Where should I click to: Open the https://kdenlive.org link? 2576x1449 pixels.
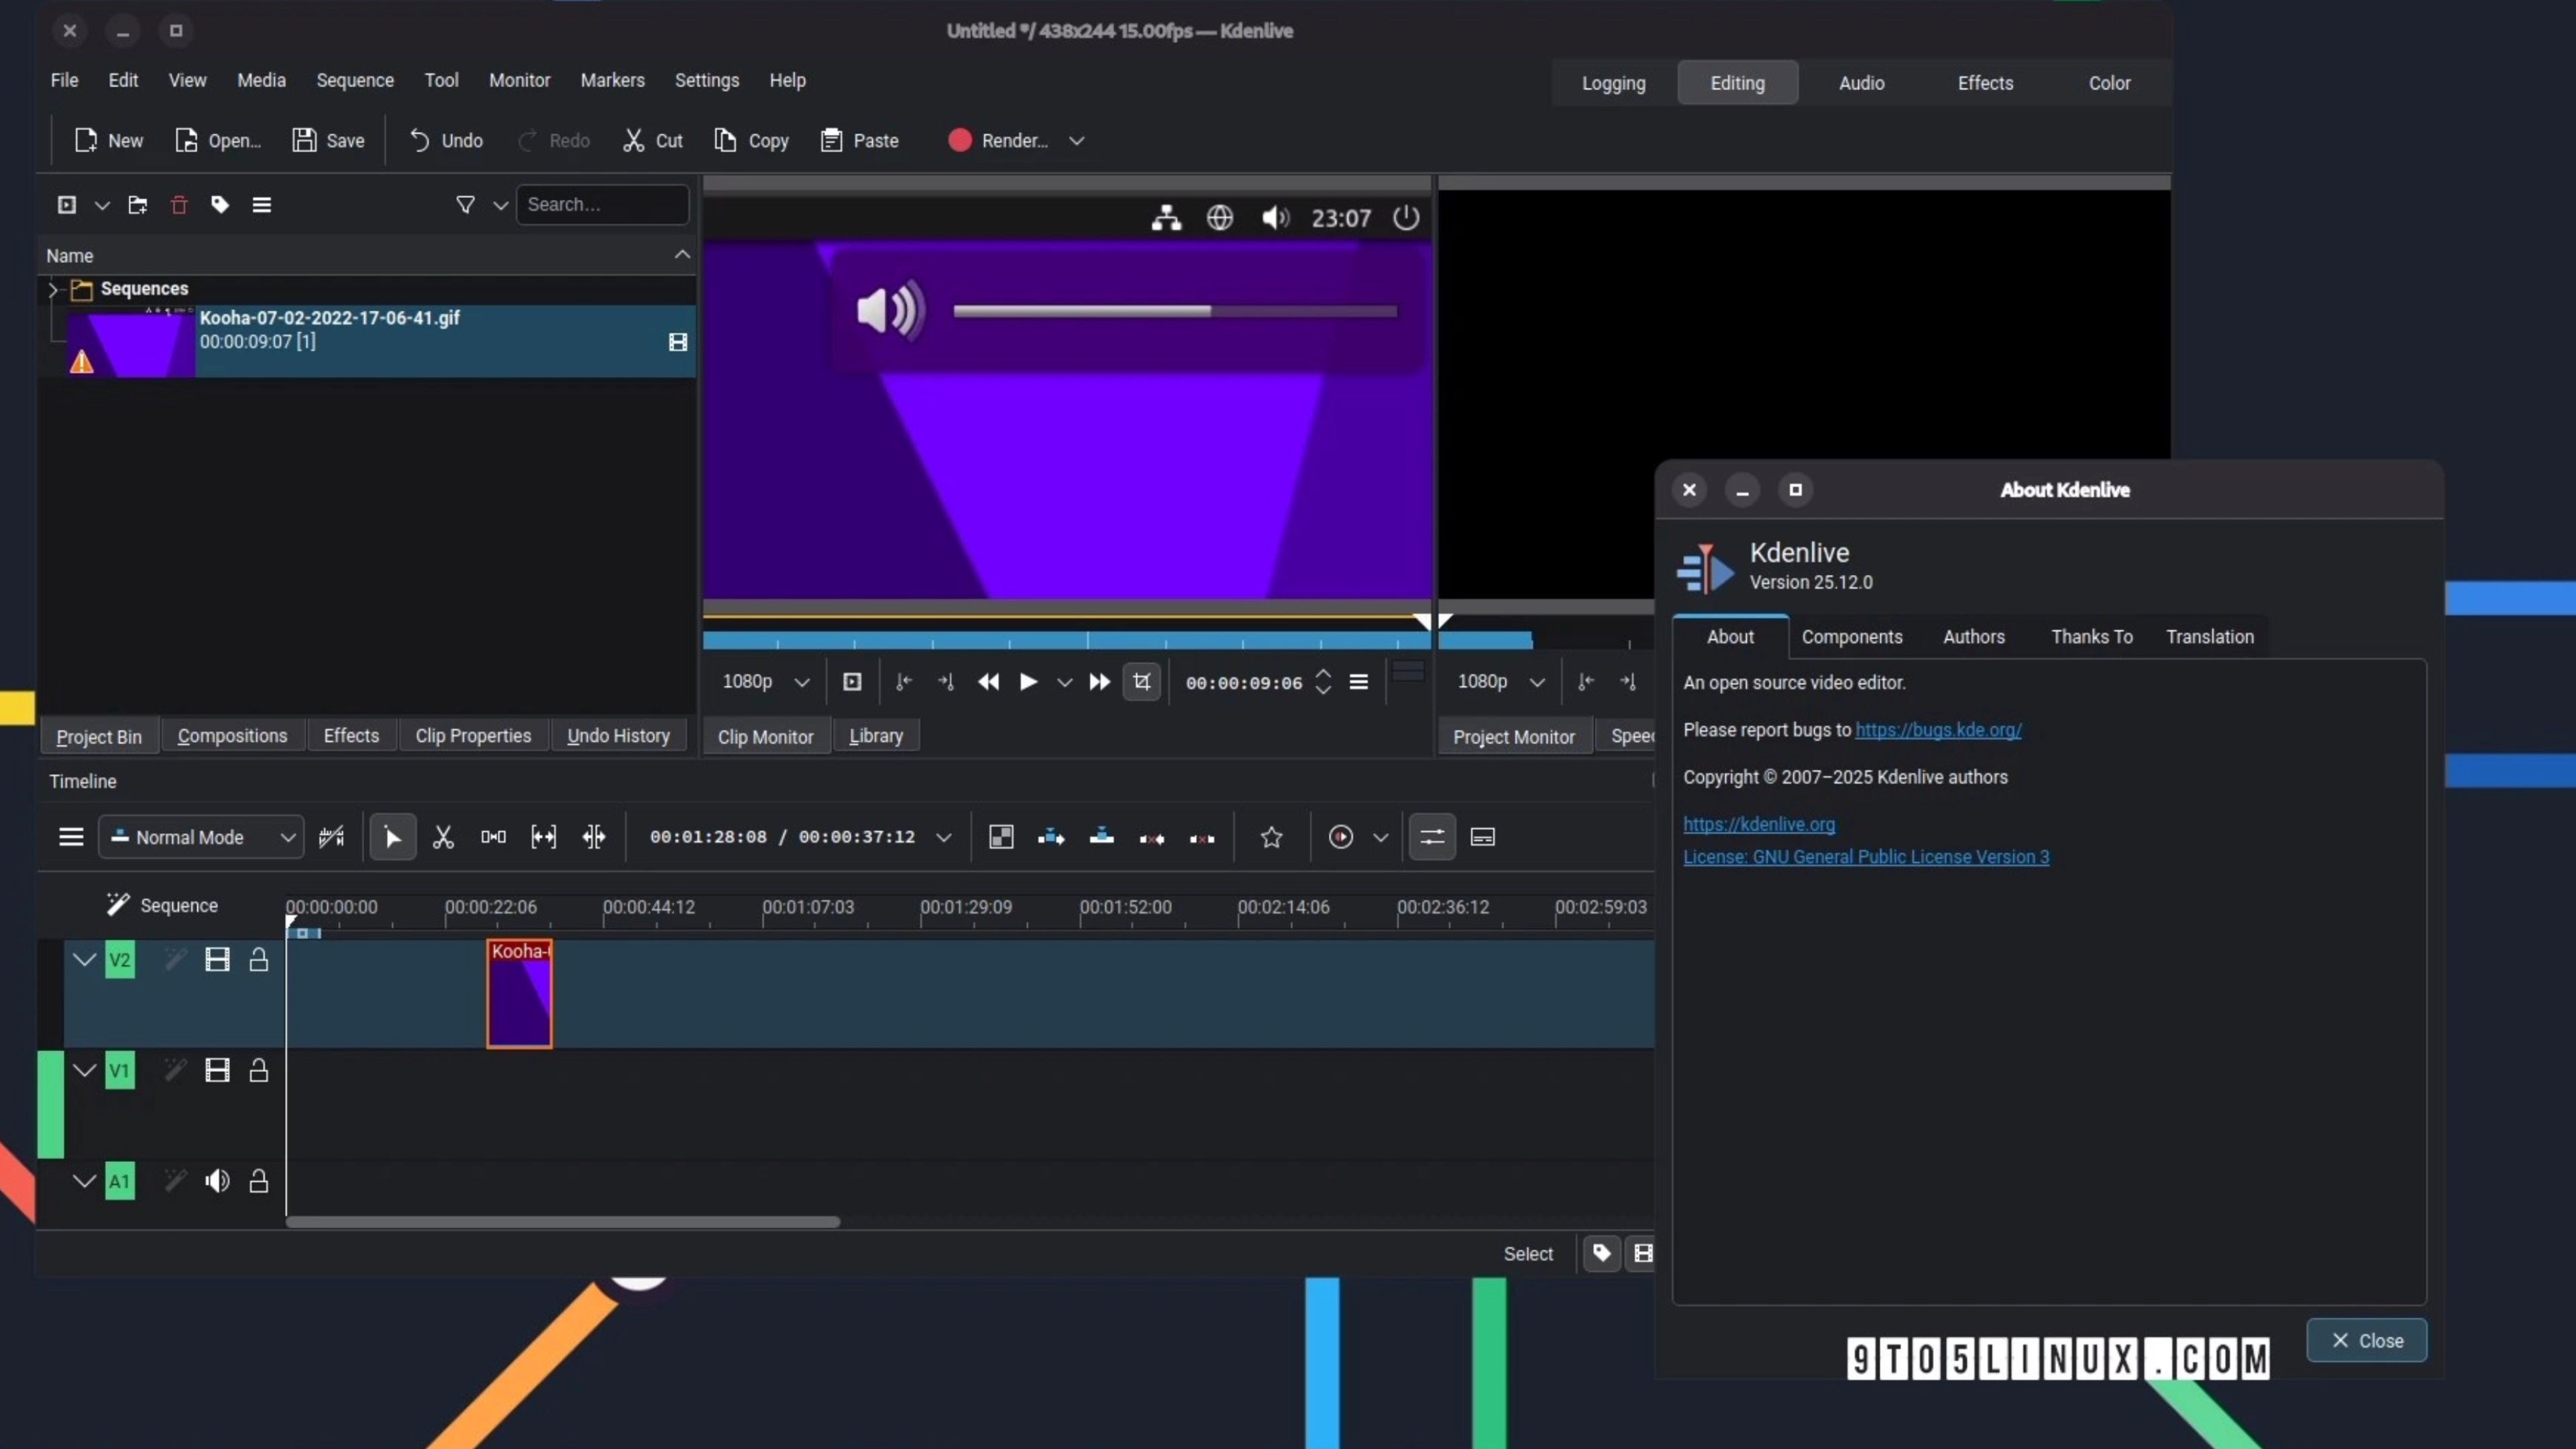coord(1758,824)
